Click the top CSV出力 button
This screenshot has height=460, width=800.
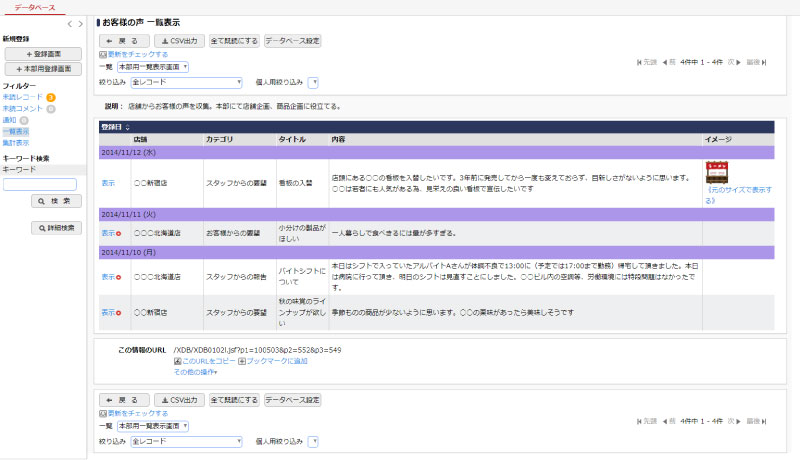click(x=179, y=41)
